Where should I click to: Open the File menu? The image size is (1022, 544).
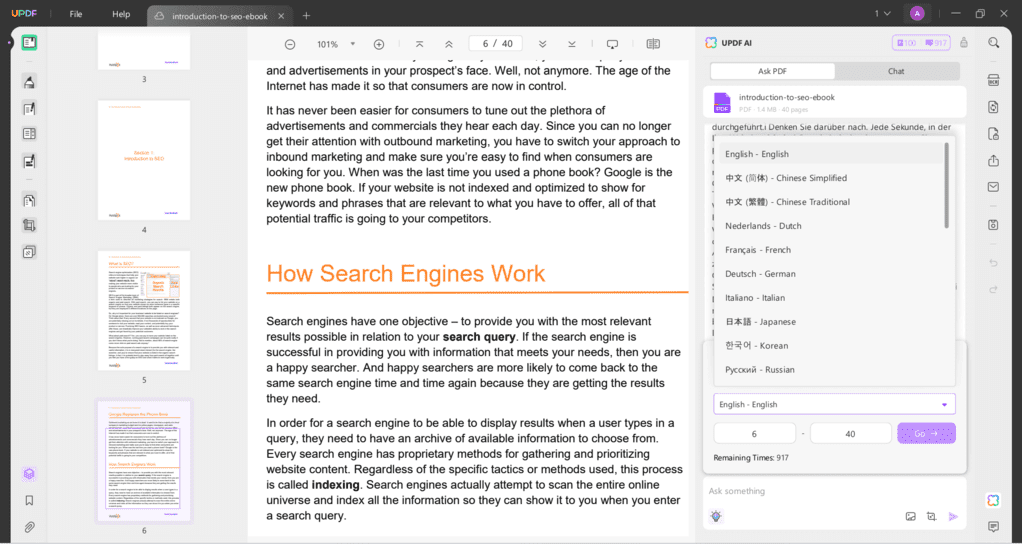76,14
